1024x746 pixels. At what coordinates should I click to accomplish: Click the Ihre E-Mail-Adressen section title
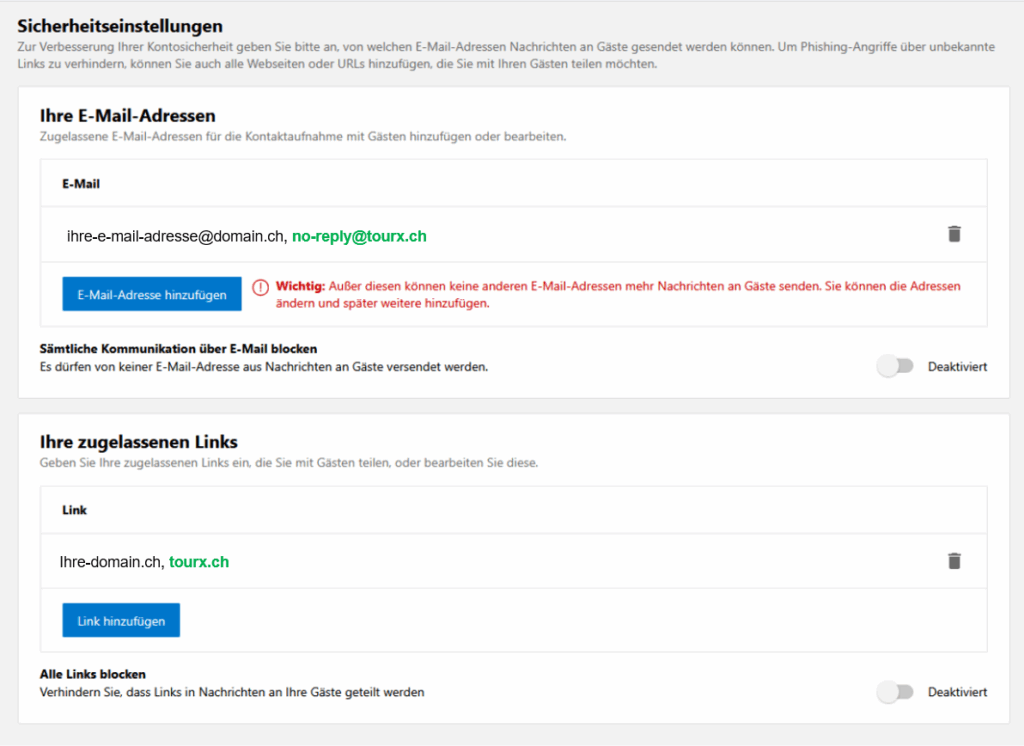pos(127,116)
